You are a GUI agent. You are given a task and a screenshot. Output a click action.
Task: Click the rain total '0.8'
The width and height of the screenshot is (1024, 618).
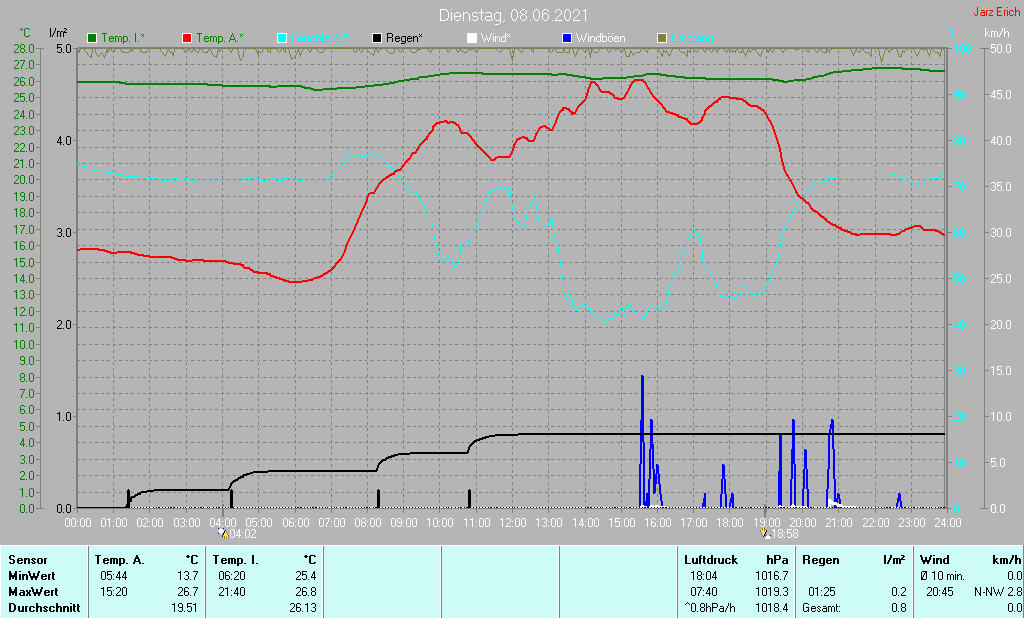click(899, 608)
